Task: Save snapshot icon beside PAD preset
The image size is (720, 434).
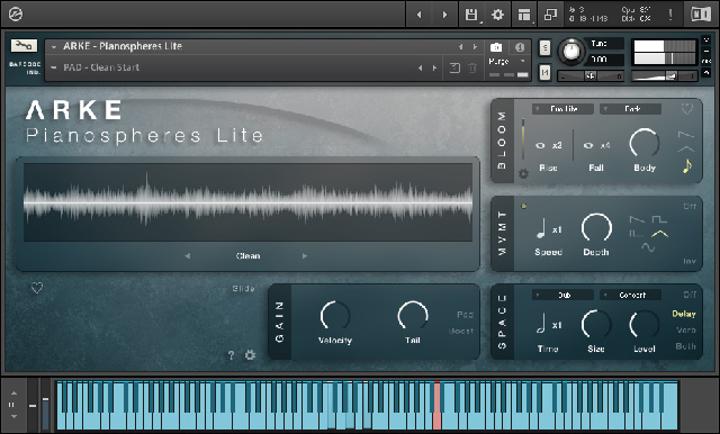Action: 455,68
